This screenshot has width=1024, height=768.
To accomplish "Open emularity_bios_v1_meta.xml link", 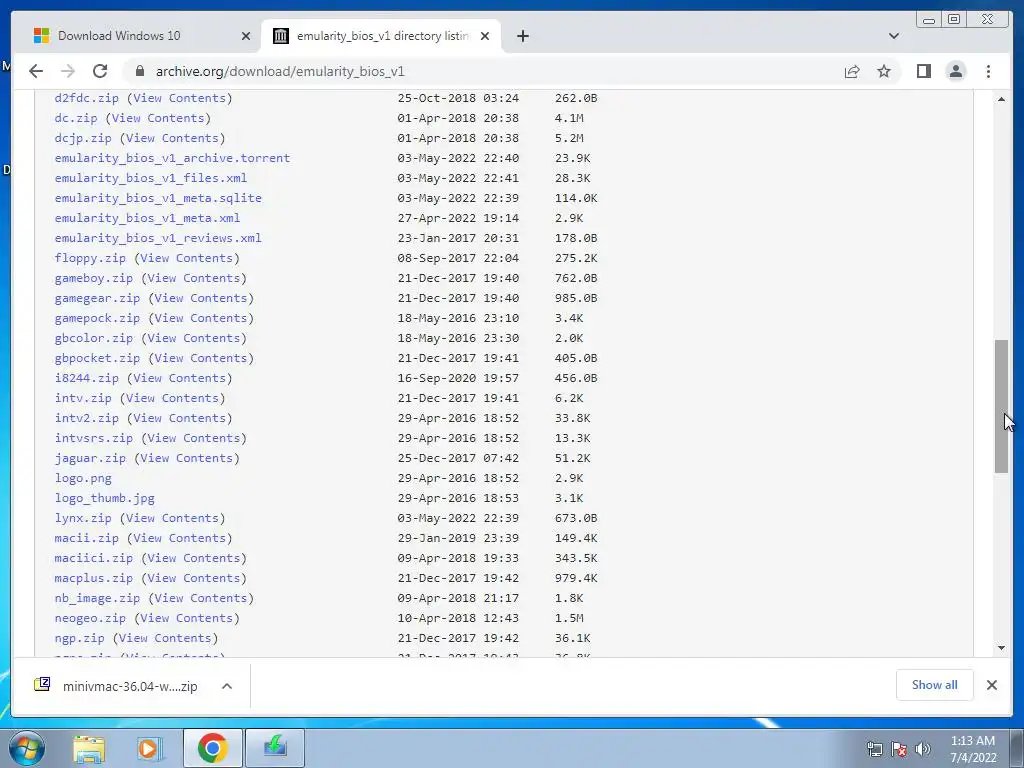I will coord(147,218).
